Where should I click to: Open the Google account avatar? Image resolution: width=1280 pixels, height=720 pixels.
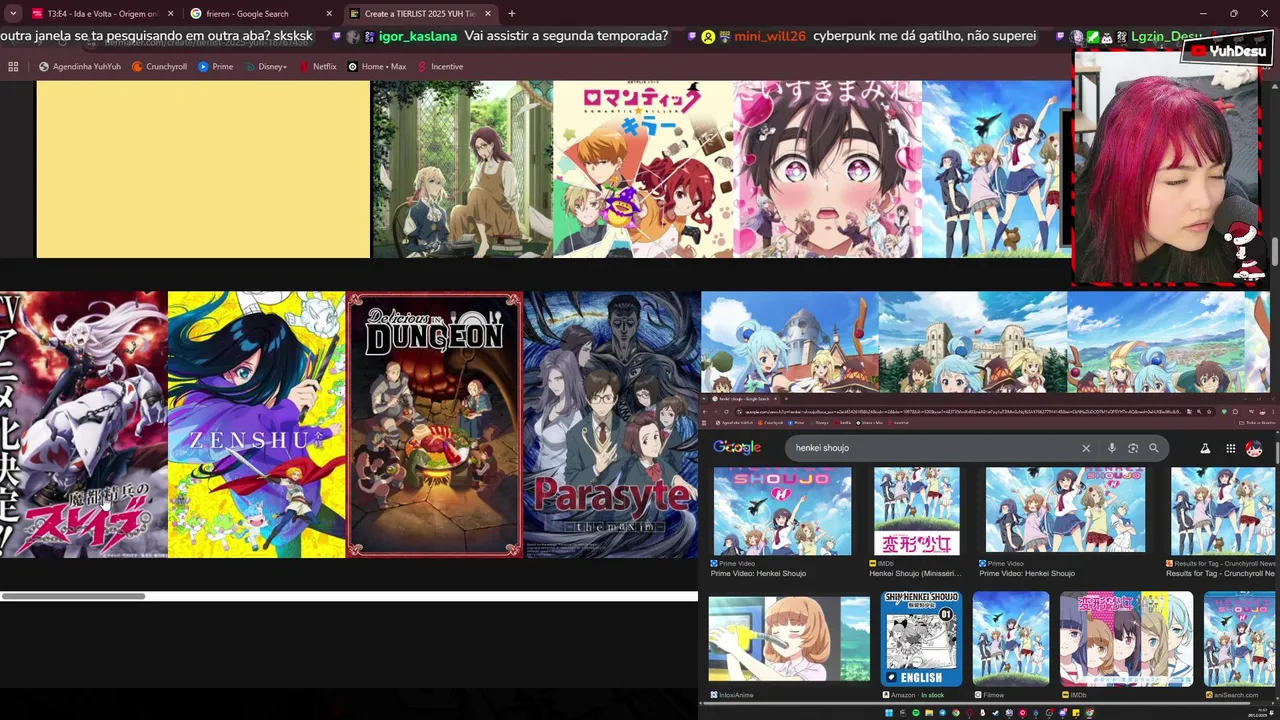tap(1254, 449)
